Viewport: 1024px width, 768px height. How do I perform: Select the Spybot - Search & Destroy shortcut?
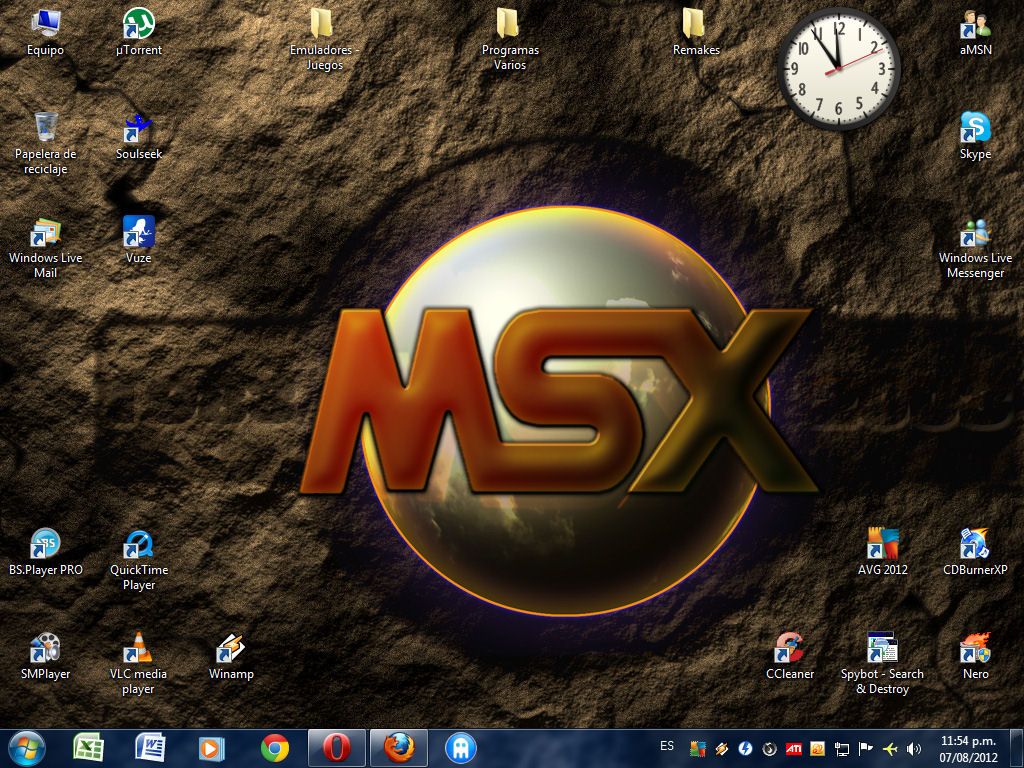point(882,665)
